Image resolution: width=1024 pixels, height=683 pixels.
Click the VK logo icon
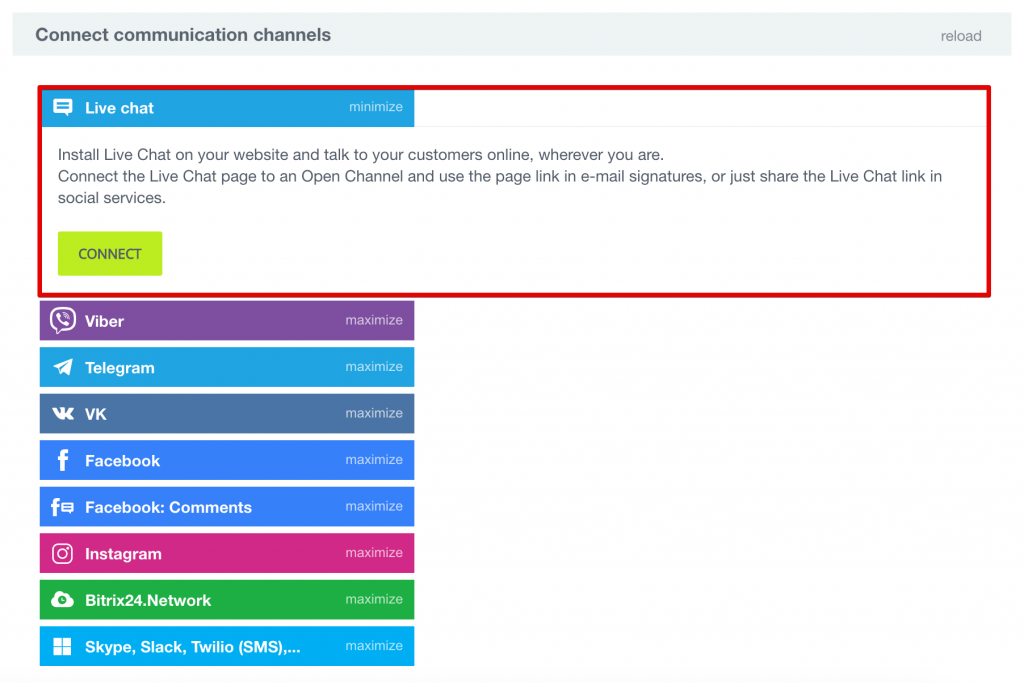tap(63, 413)
